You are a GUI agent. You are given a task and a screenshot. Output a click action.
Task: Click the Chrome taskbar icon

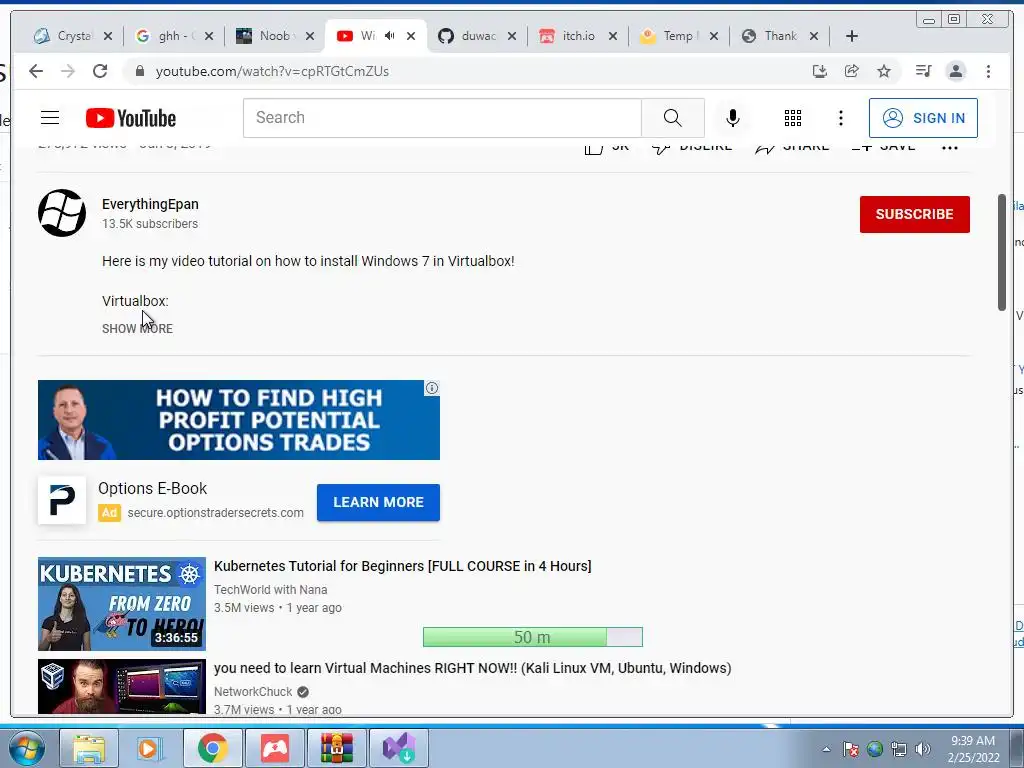point(213,748)
